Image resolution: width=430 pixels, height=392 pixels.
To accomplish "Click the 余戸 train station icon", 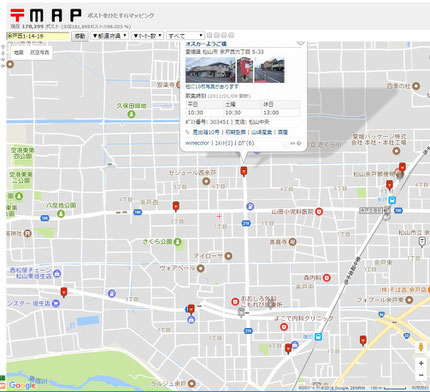I will pos(392,200).
